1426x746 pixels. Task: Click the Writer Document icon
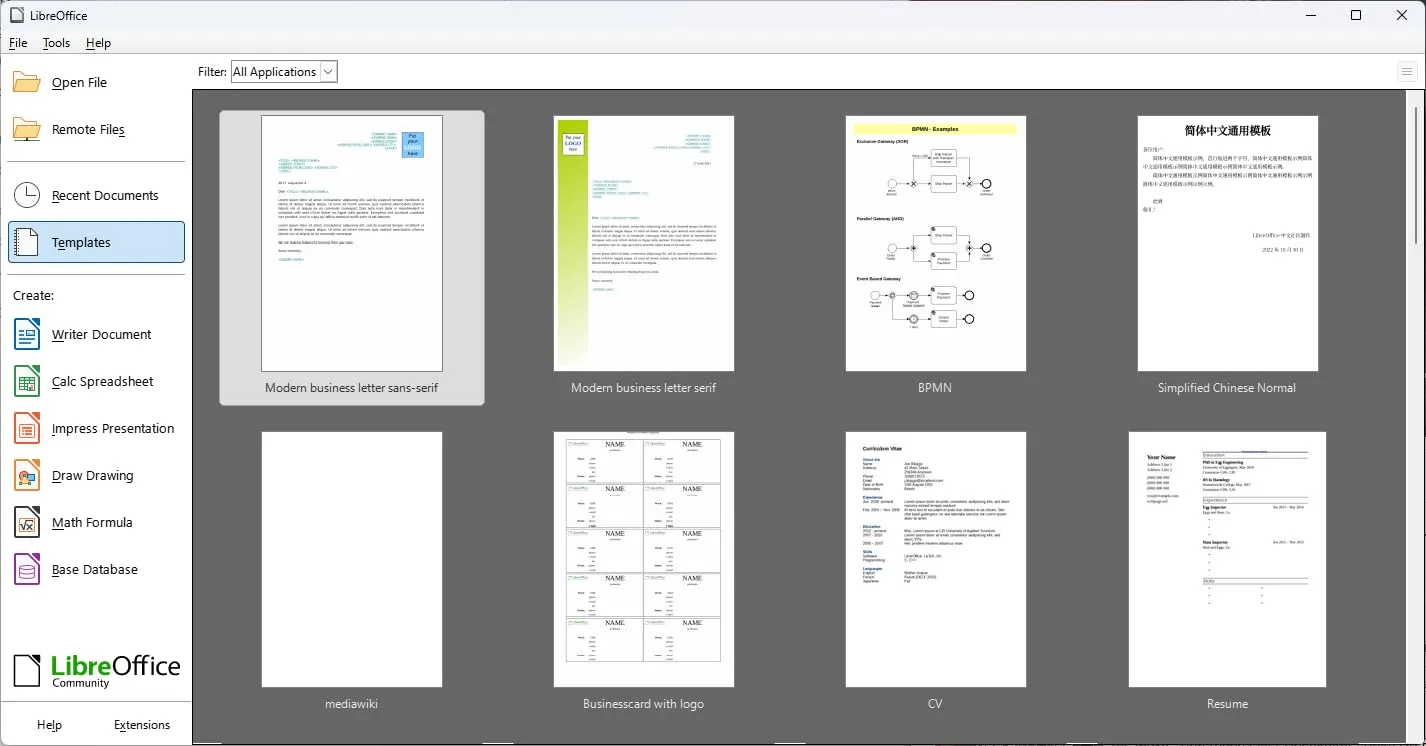click(x=27, y=334)
